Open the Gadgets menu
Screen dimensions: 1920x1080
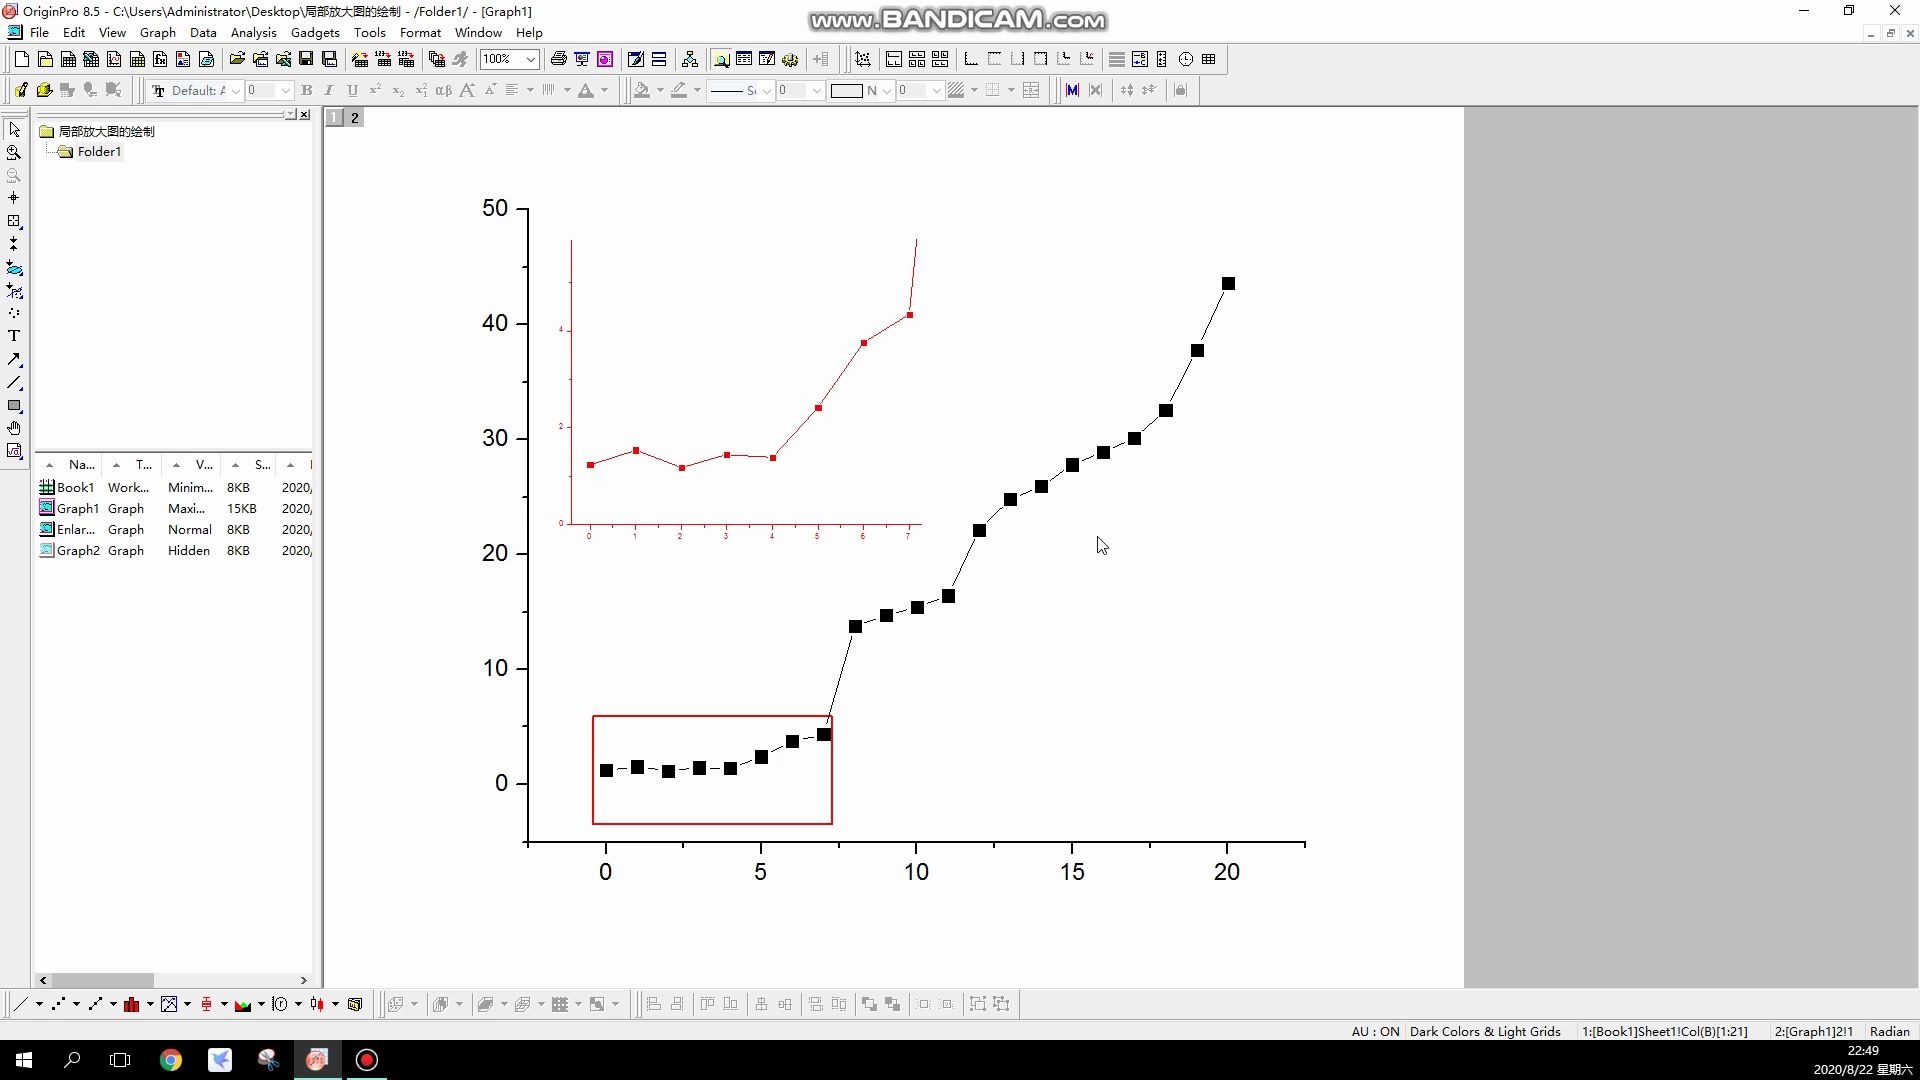[315, 32]
